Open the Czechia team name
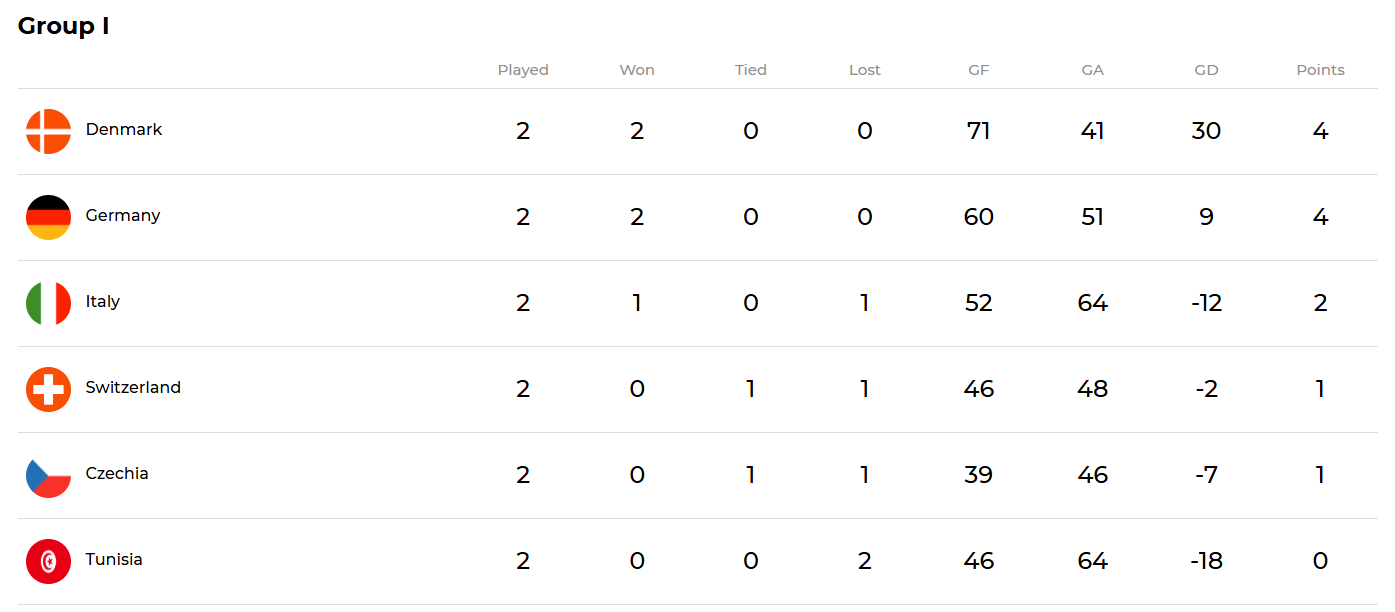This screenshot has width=1395, height=612. 117,473
